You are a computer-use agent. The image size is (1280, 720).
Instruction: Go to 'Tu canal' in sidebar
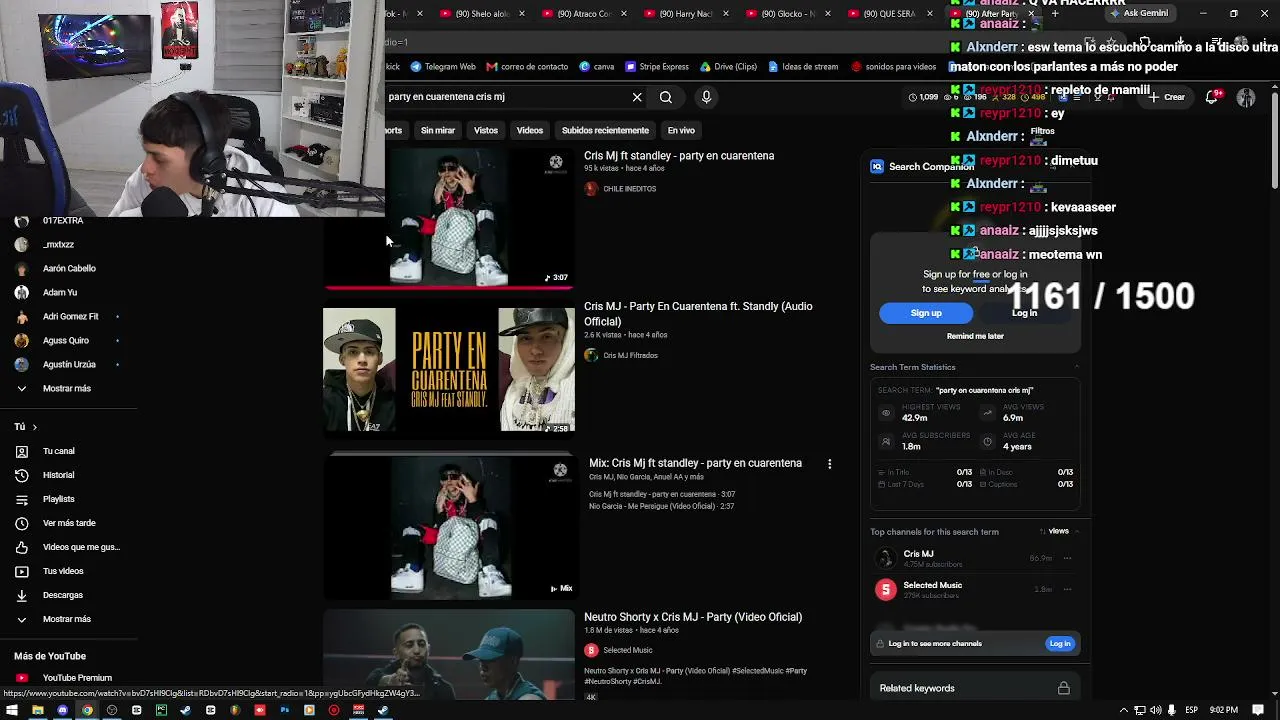click(58, 451)
